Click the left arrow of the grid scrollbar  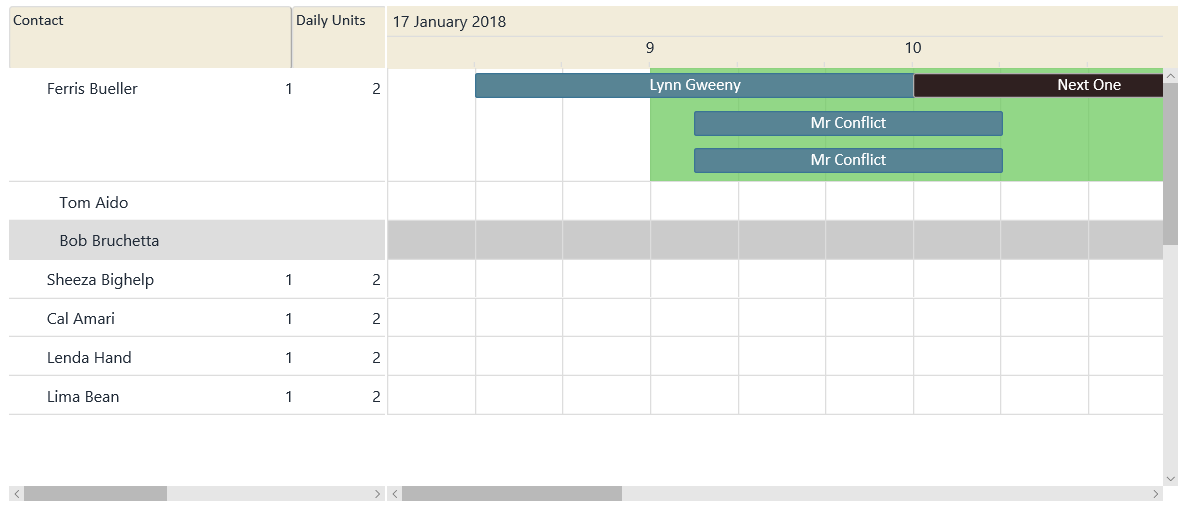[x=16, y=494]
